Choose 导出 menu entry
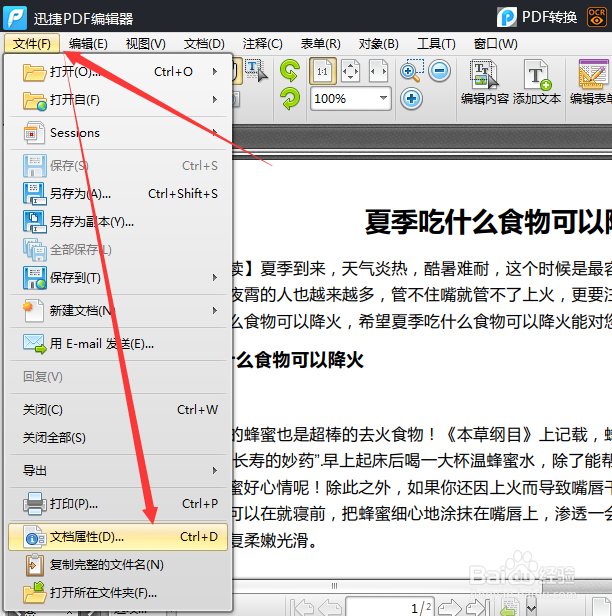 [x=118, y=470]
